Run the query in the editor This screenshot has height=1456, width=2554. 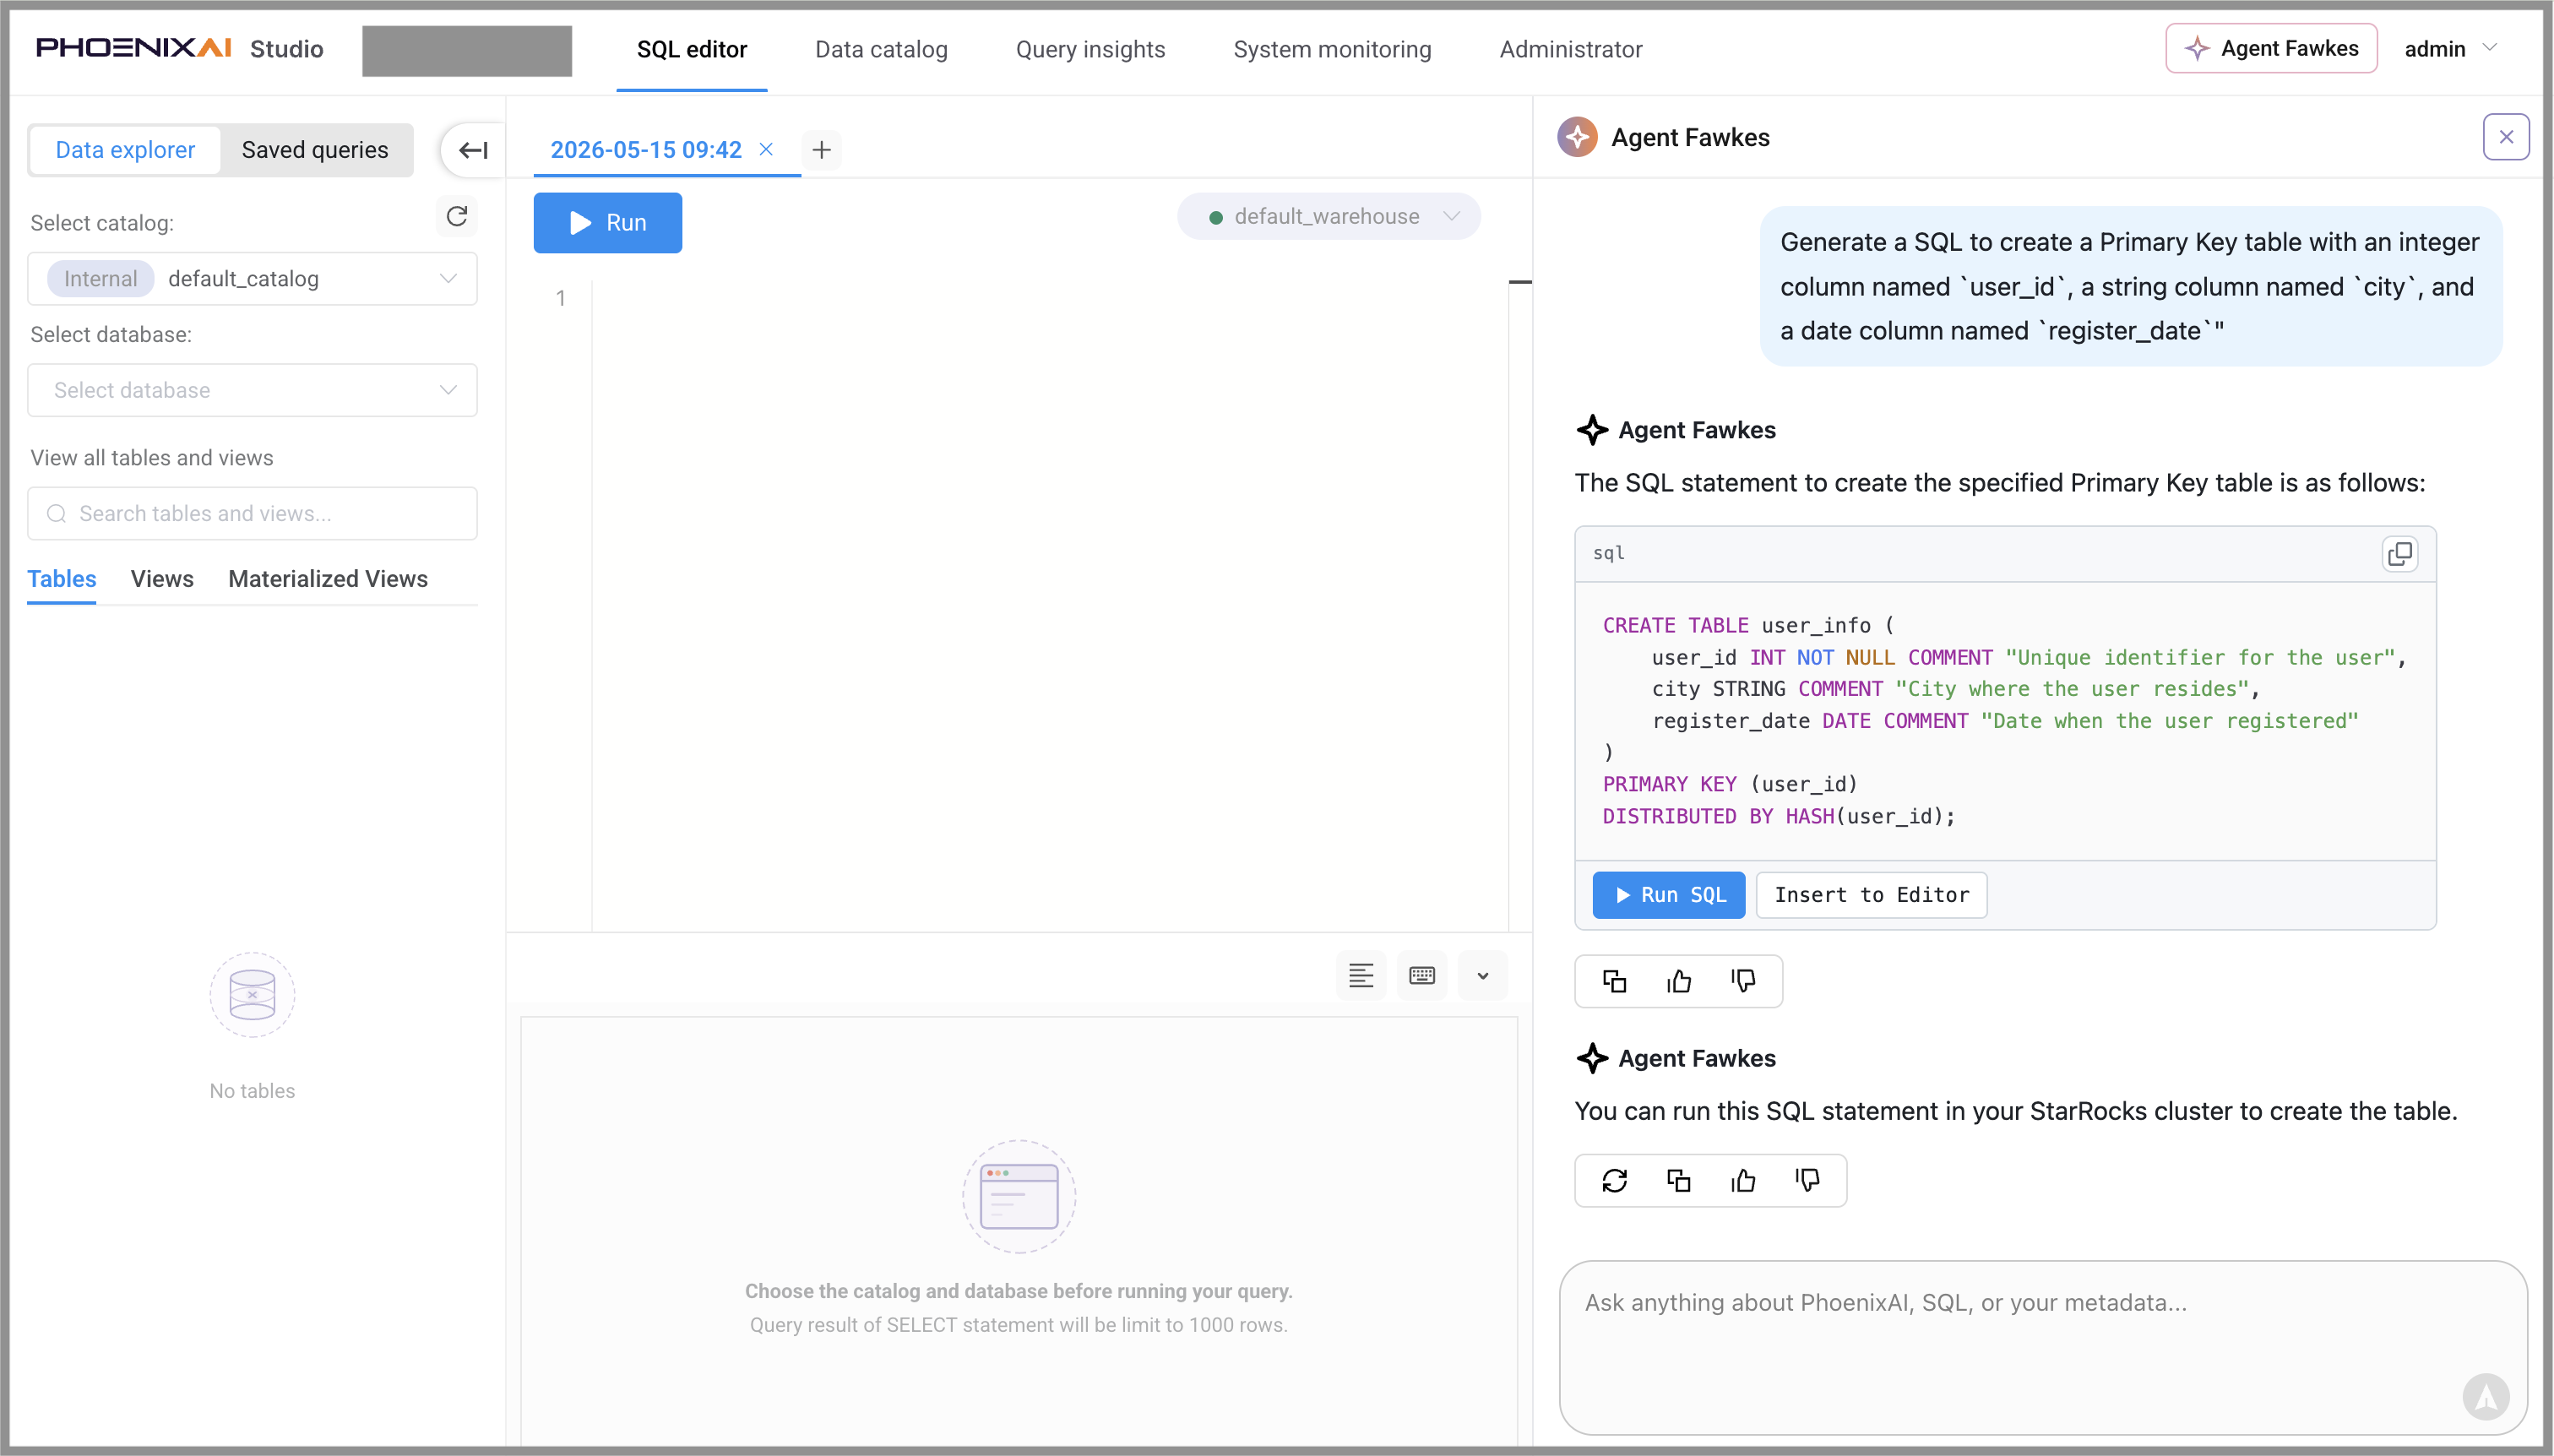click(x=608, y=223)
